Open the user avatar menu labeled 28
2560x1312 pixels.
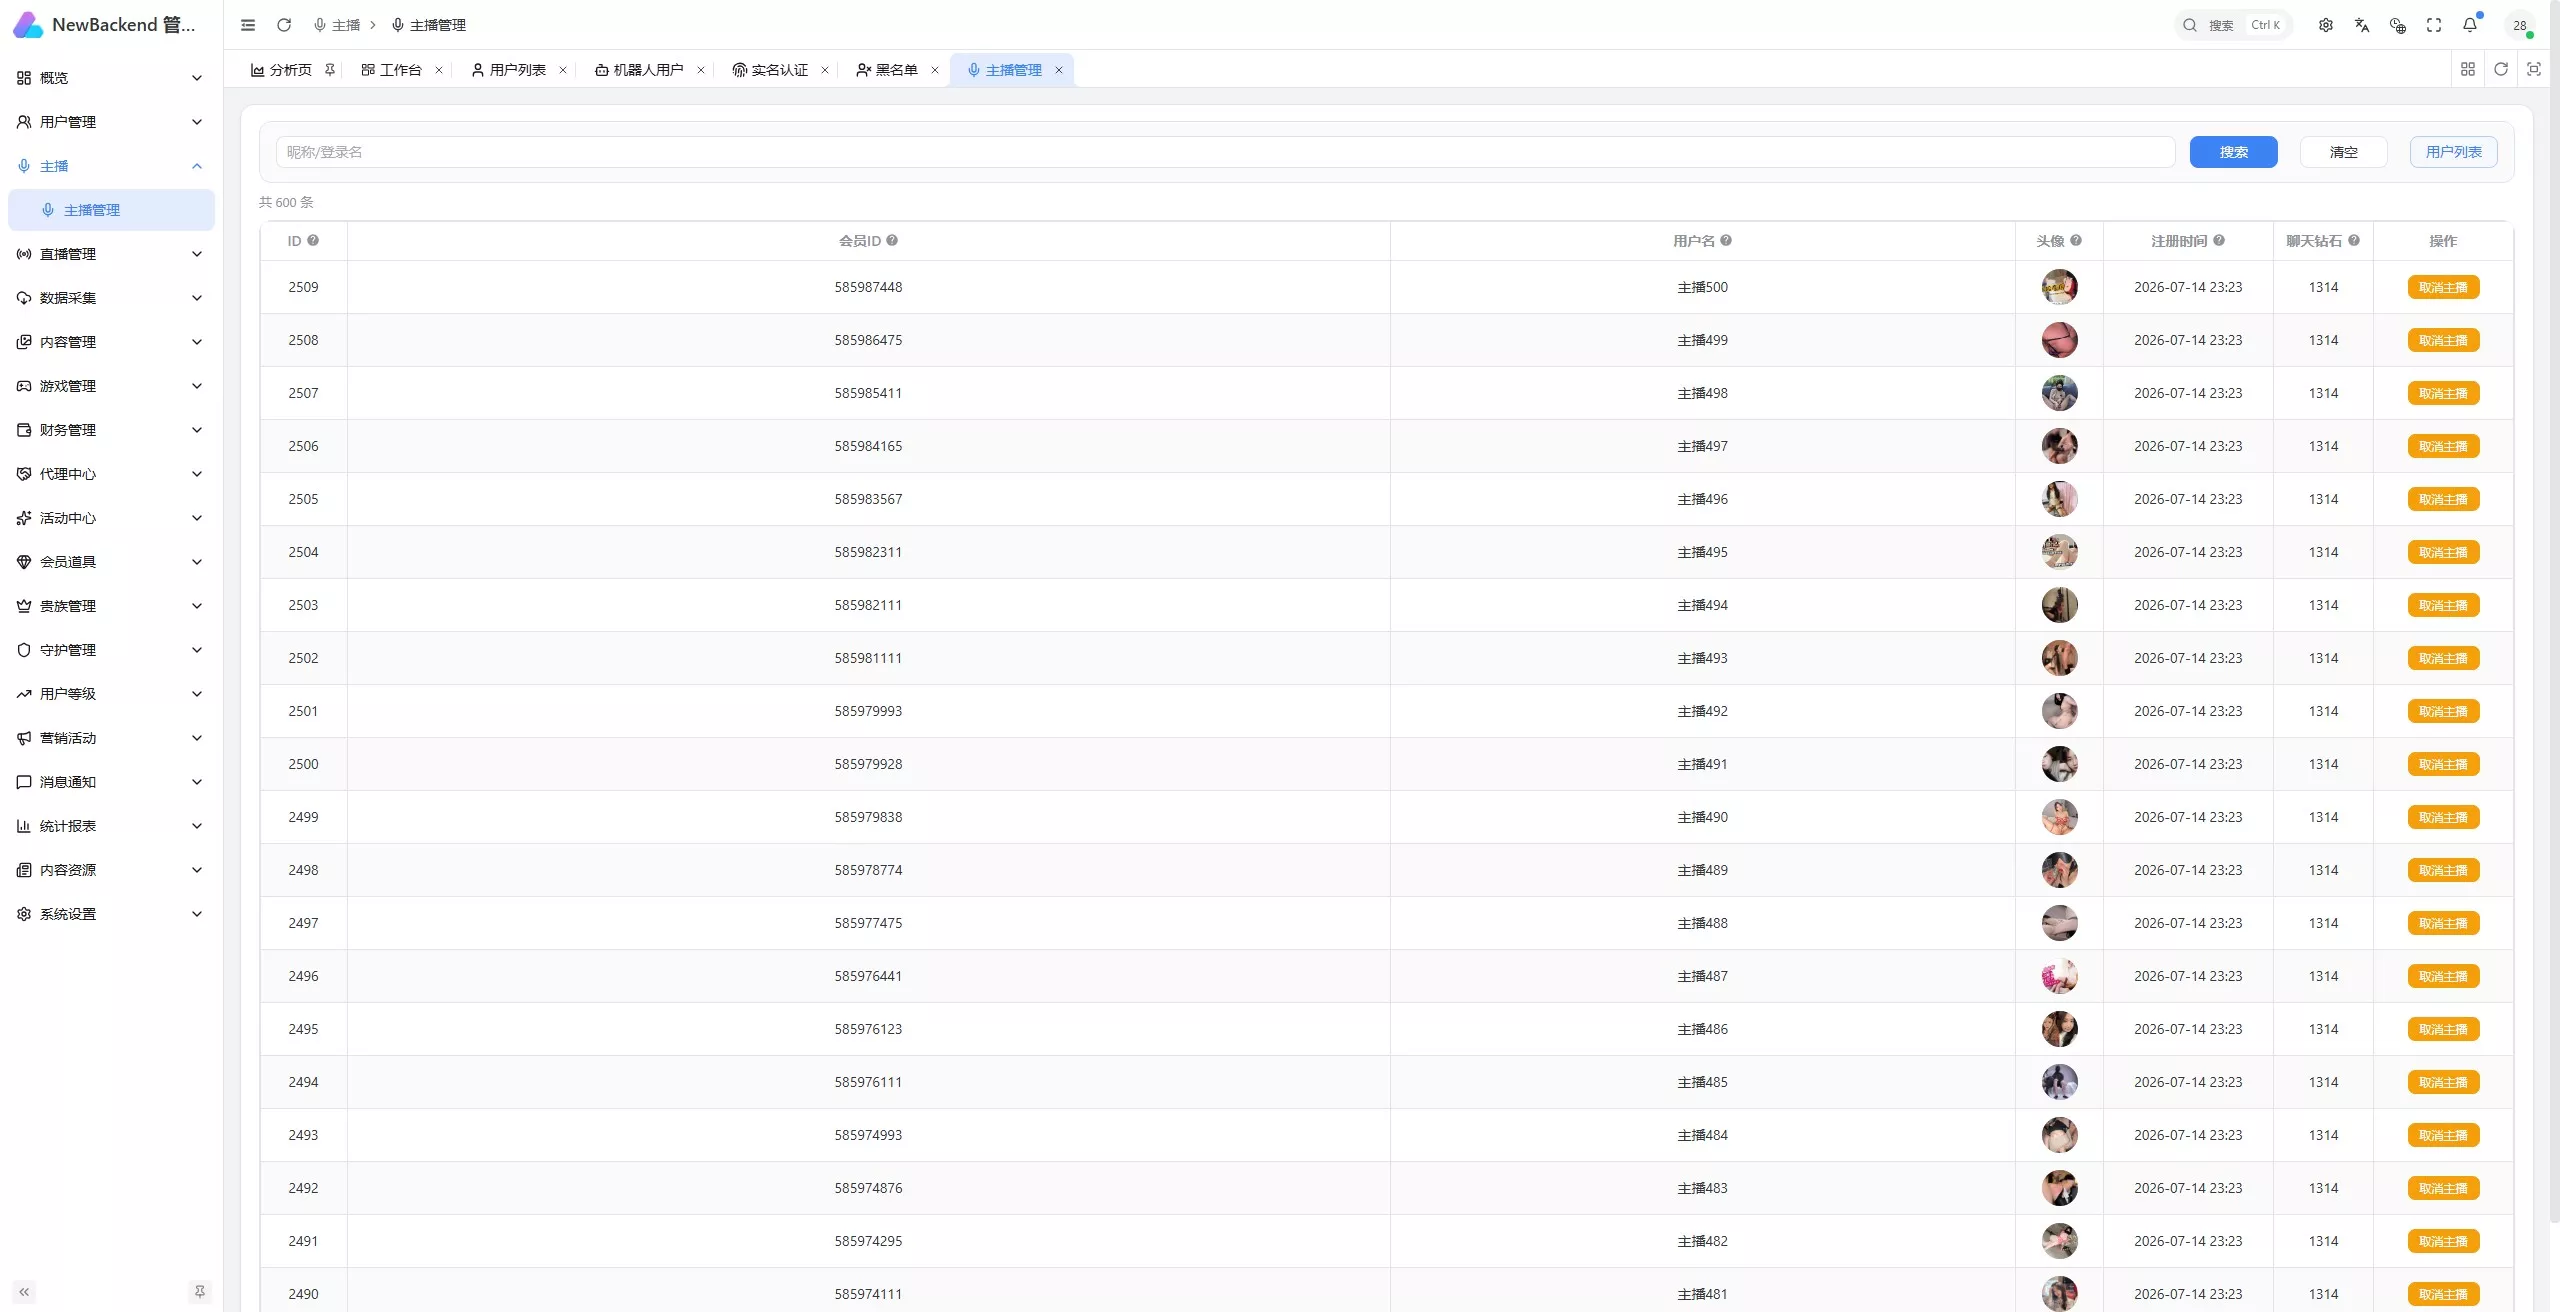tap(2520, 25)
